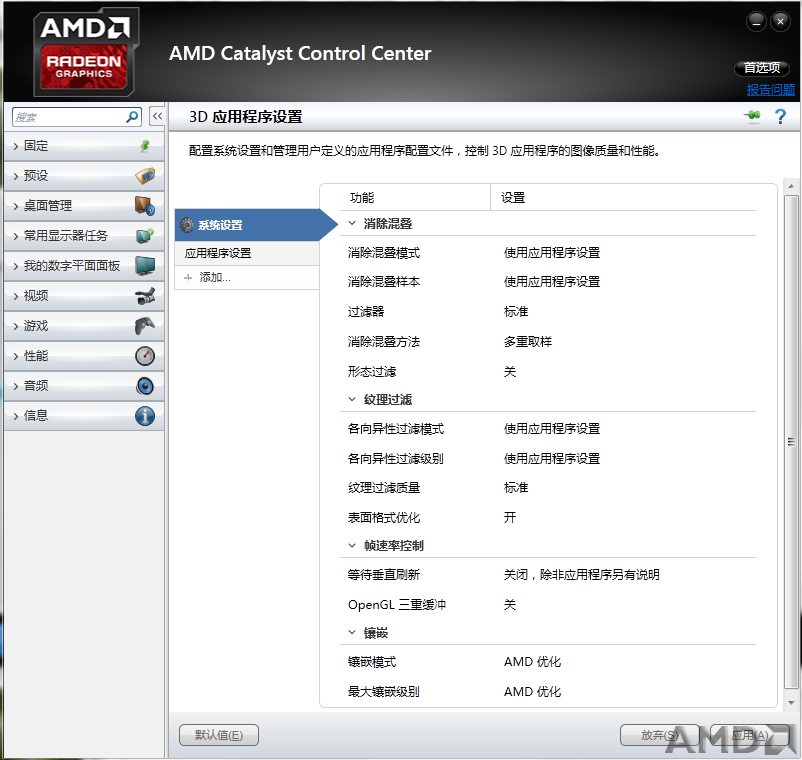The image size is (802, 760).
Task: Change the 消除混叠方法 value 多重取样
Action: [x=528, y=342]
